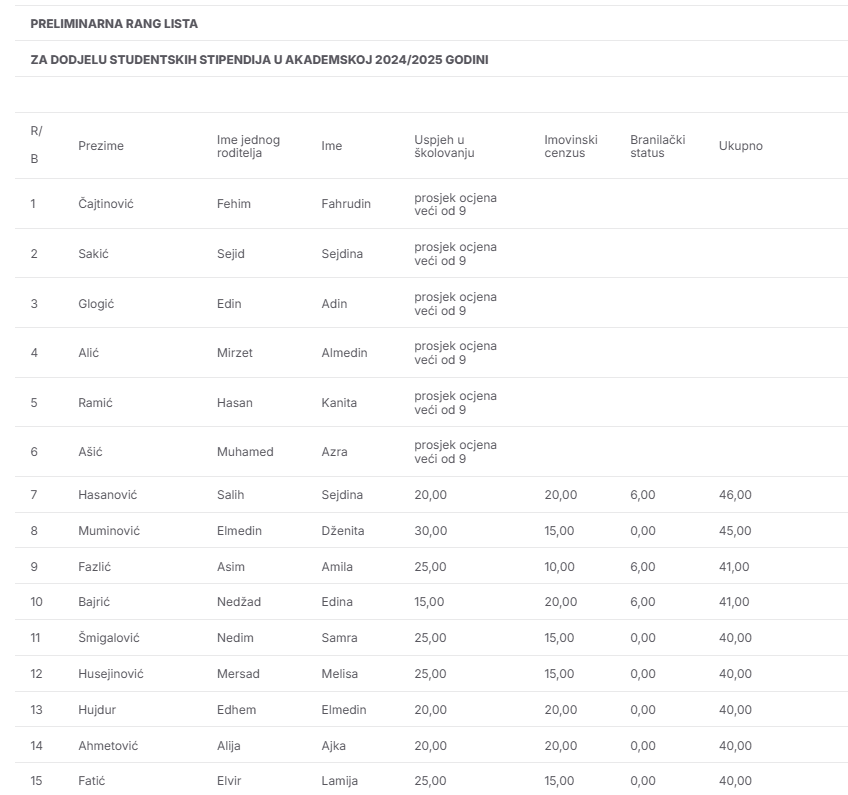The image size is (848, 795).
Task: Select the total 45,00 in Muminović's row
Action: [x=735, y=531]
